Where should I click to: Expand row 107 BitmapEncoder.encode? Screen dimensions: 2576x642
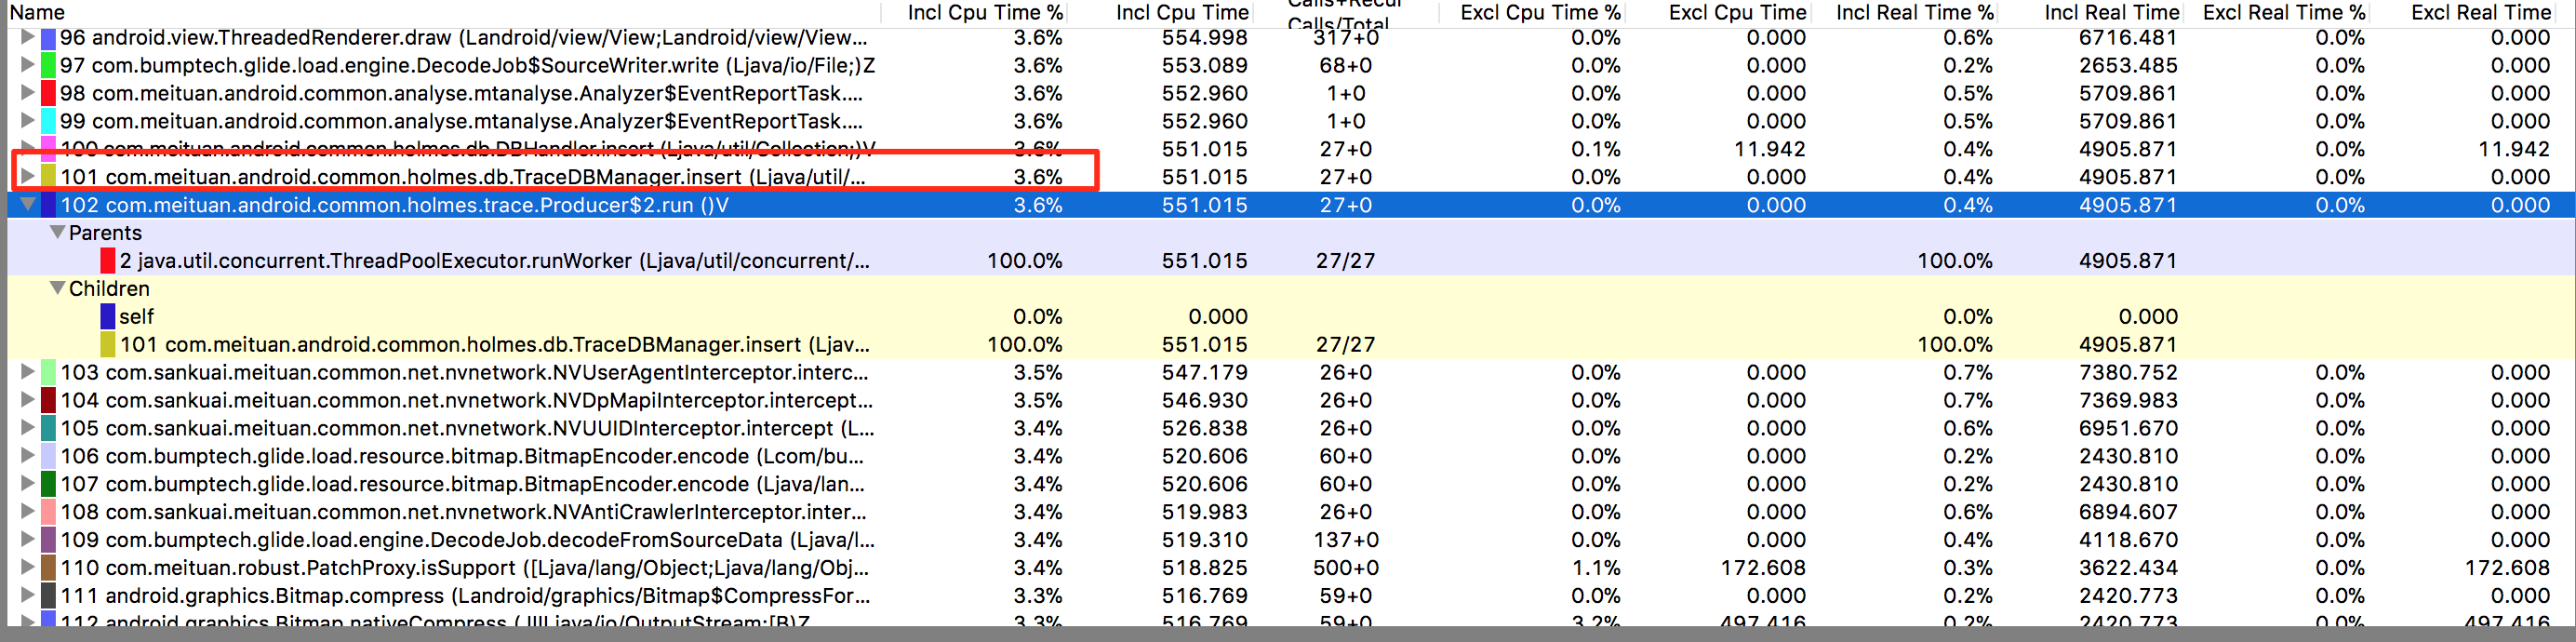27,484
